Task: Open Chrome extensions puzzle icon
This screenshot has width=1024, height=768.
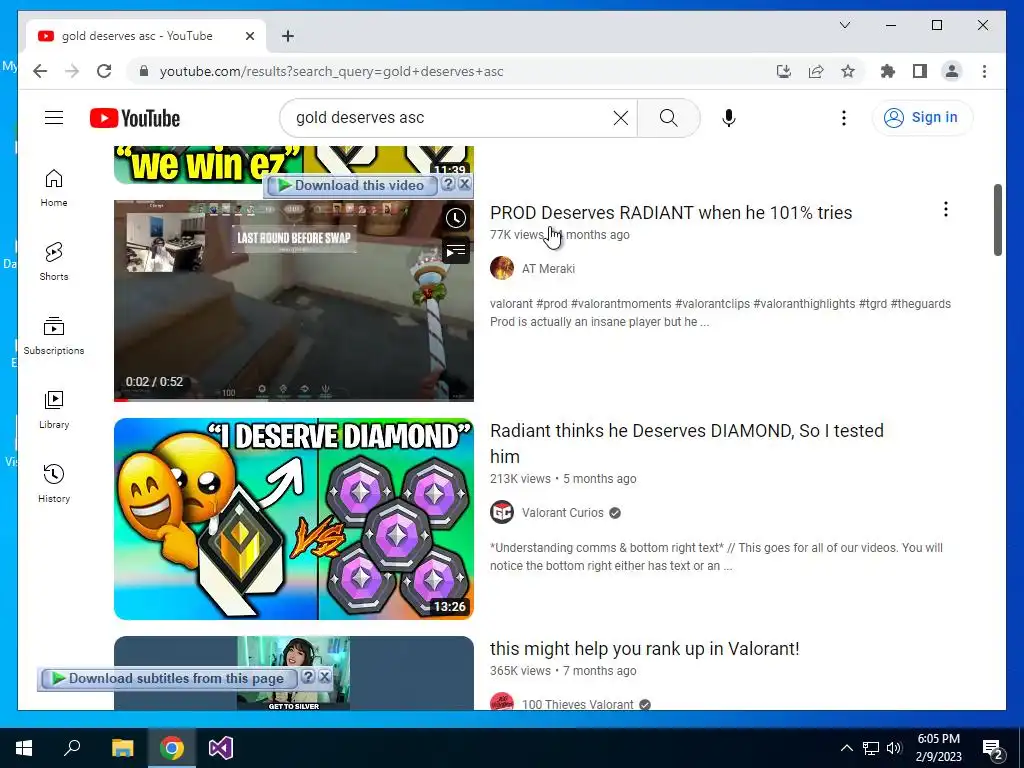Action: (x=888, y=71)
